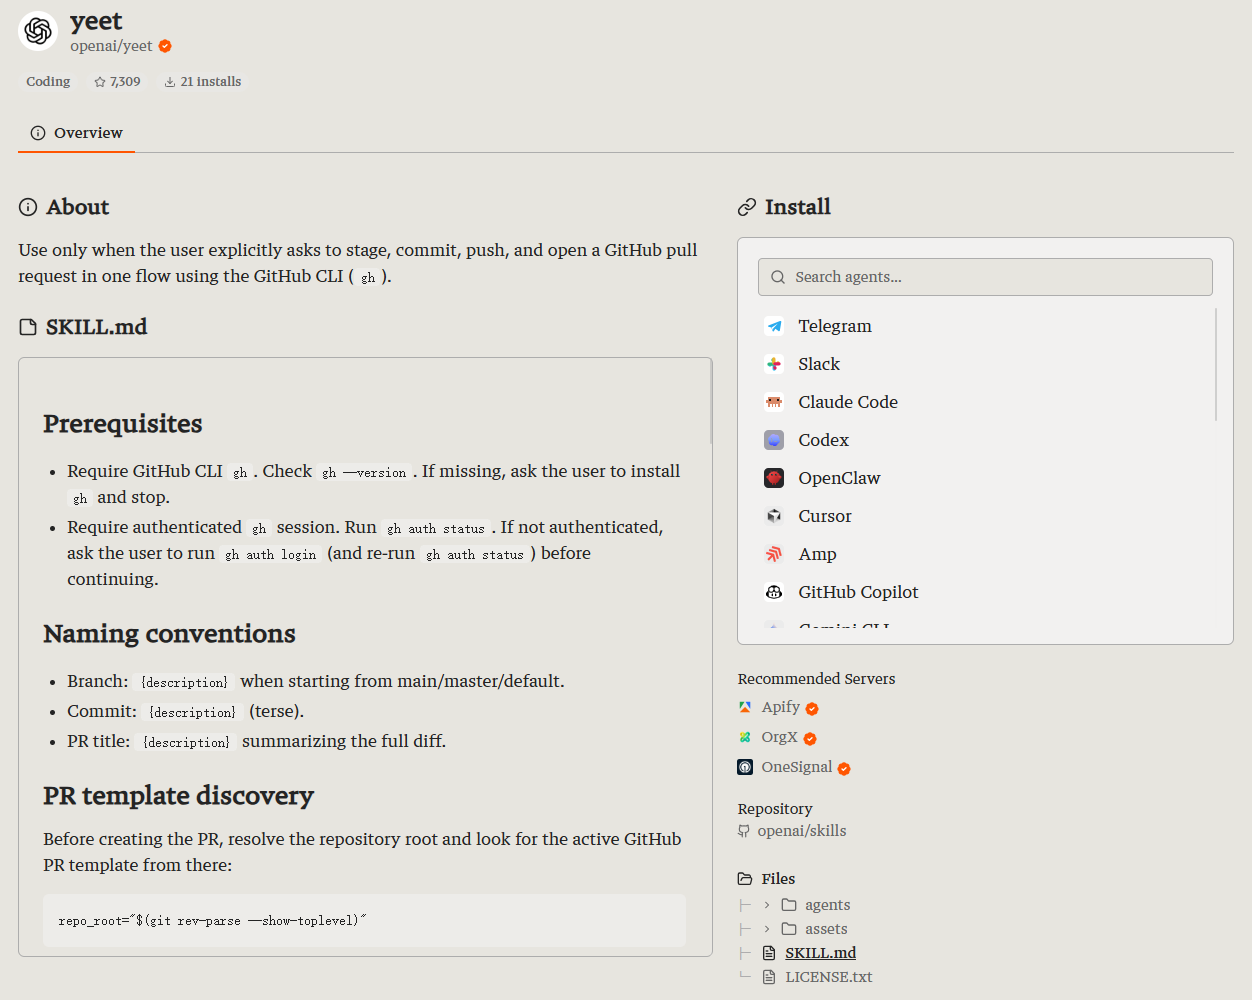Select the Cursor agent icon

tap(774, 516)
